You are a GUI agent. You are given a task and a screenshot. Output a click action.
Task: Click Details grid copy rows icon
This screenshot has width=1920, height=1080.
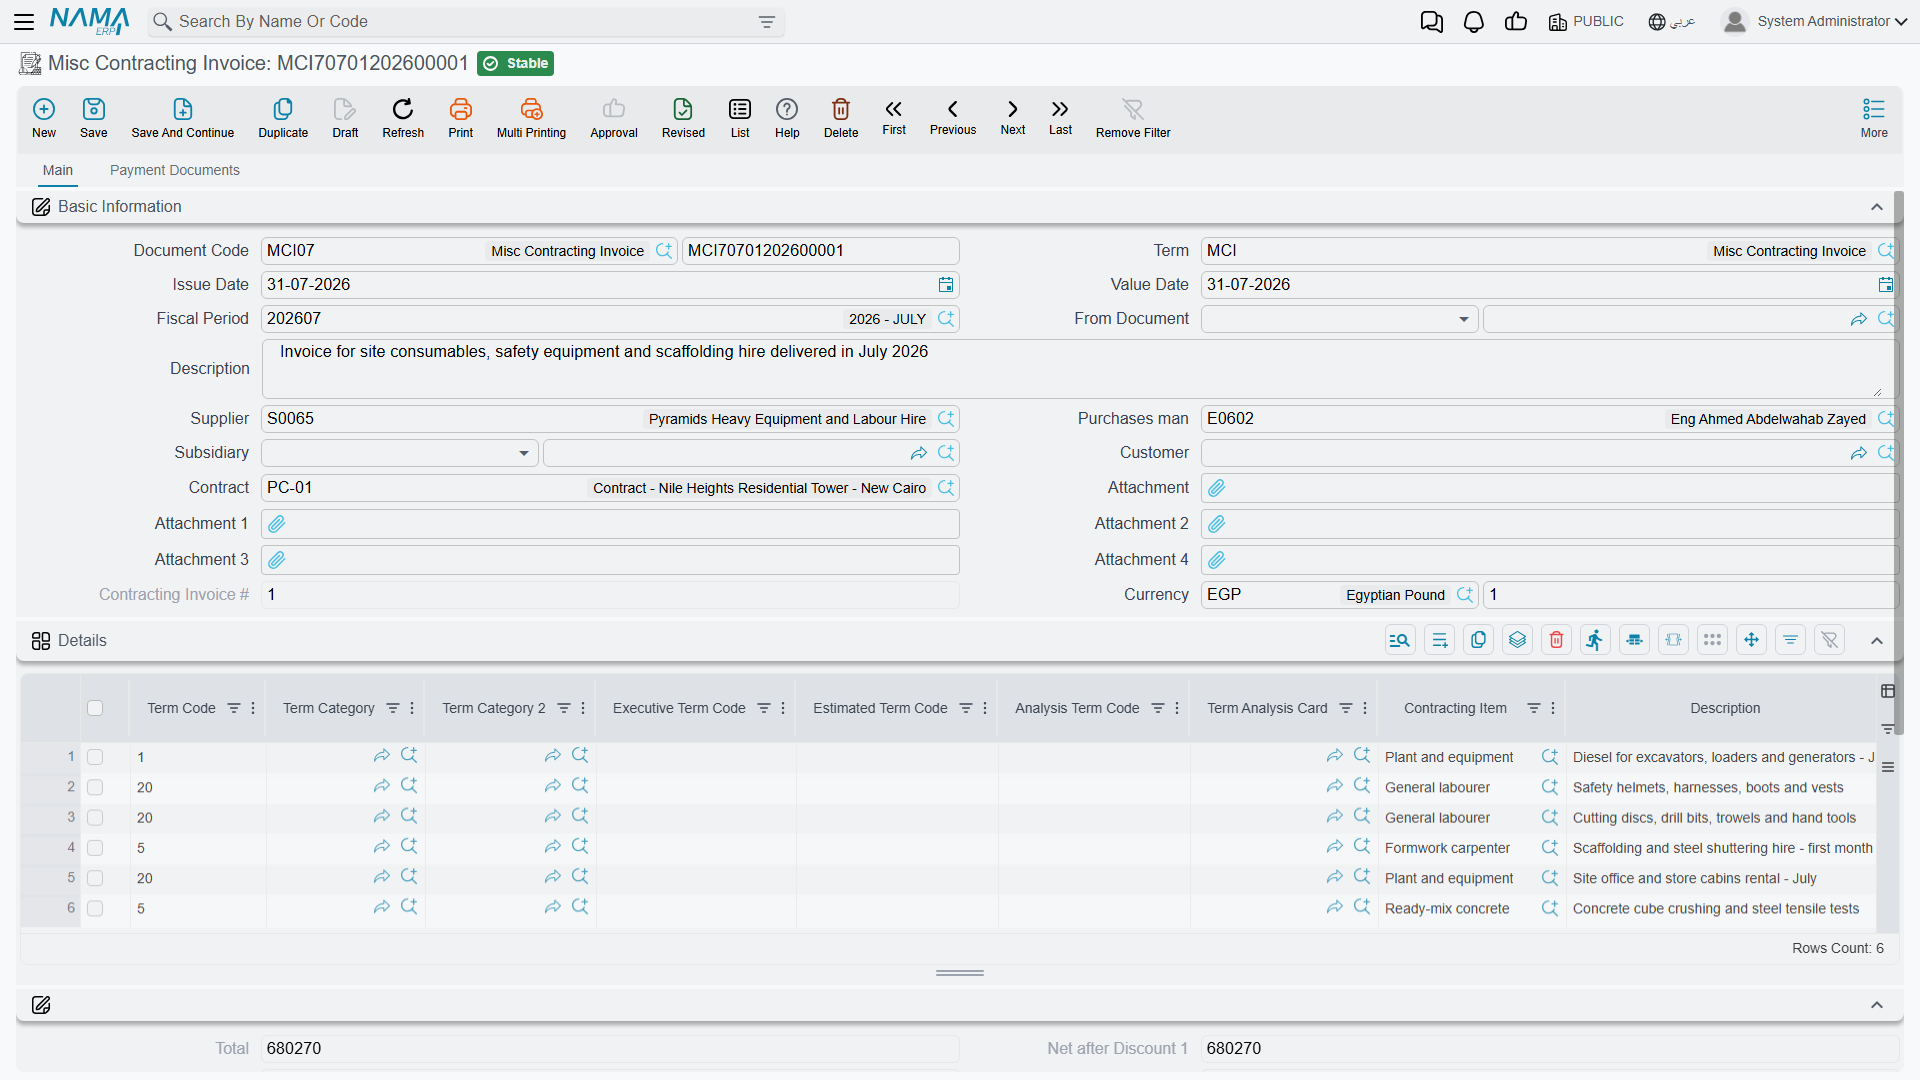[x=1478, y=640]
